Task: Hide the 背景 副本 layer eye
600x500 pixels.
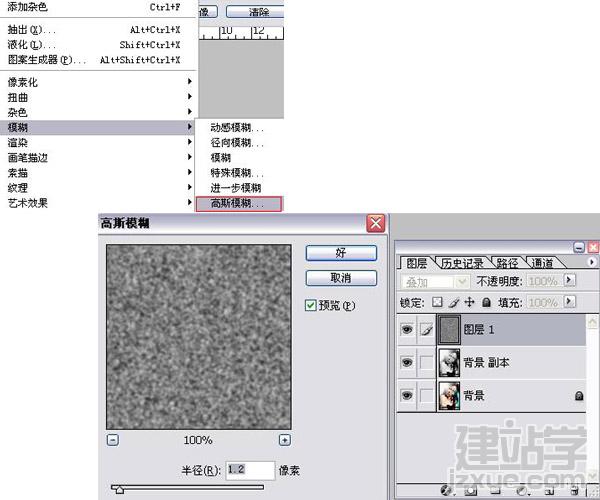Action: pyautogui.click(x=407, y=362)
